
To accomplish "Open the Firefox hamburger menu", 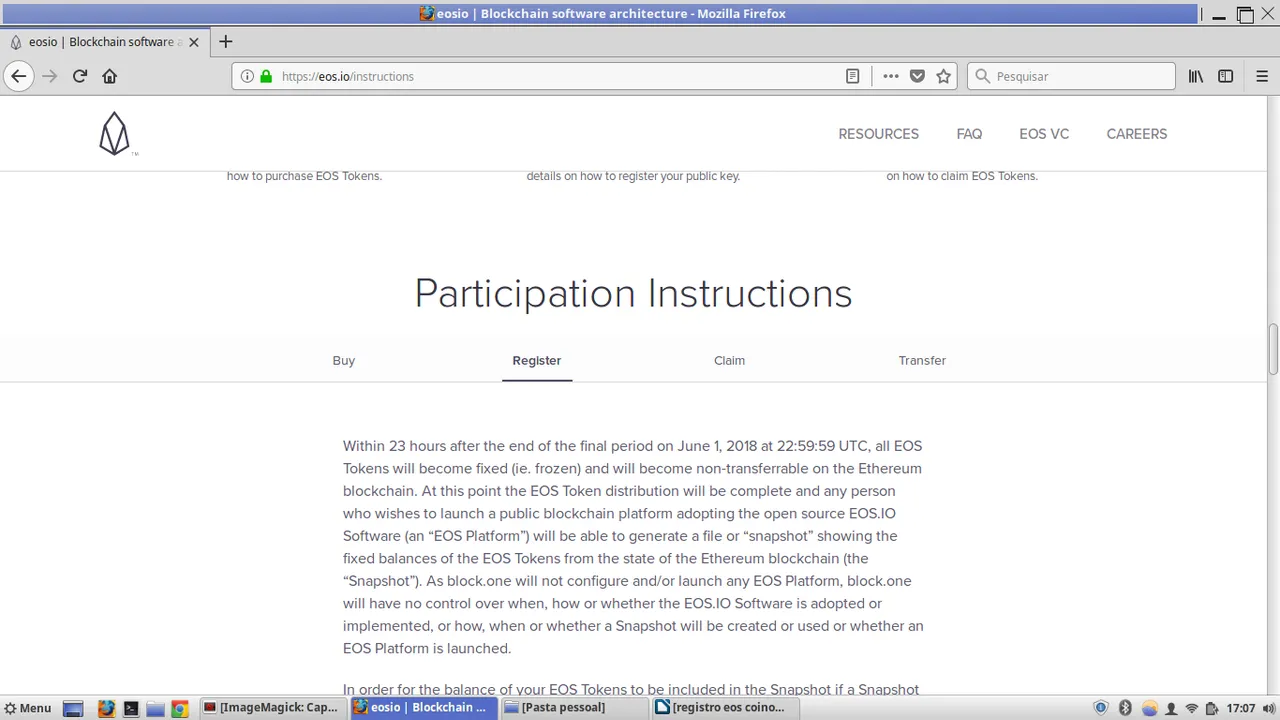I will click(1261, 76).
